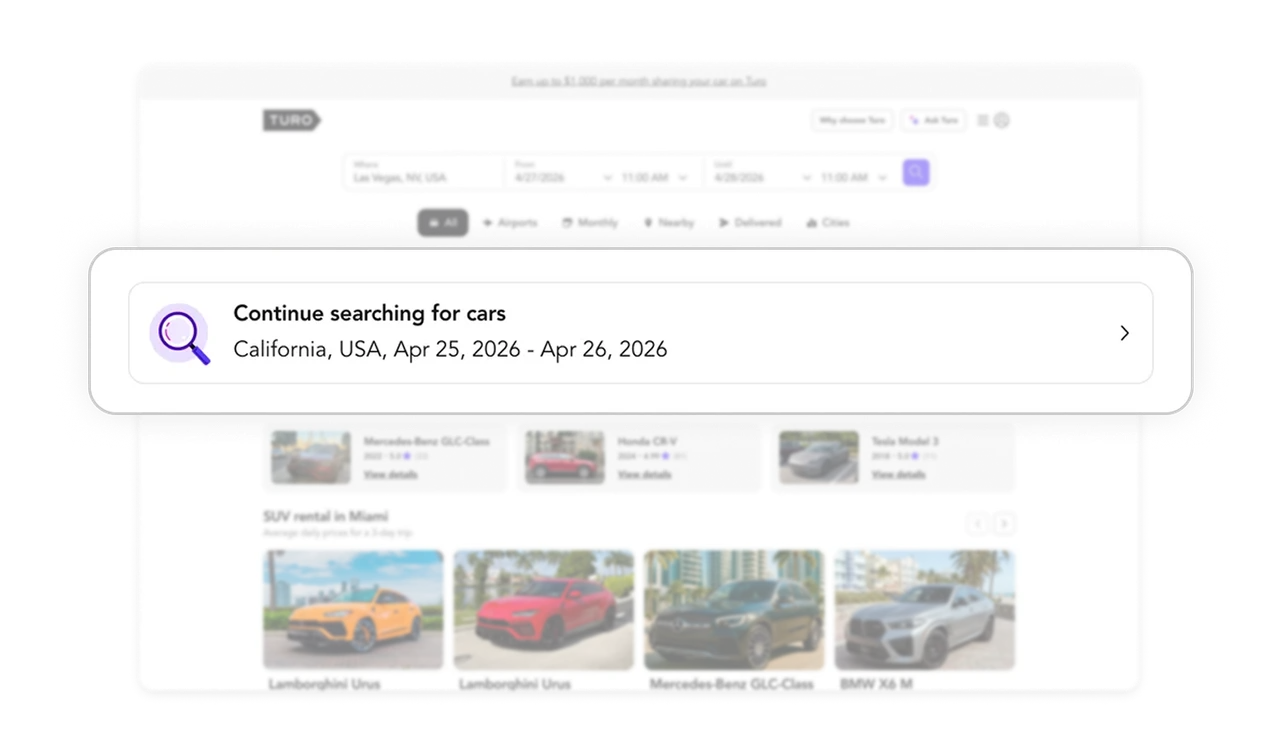Open the silver BMW X6 M photo
This screenshot has height=754, width=1280.
point(925,609)
